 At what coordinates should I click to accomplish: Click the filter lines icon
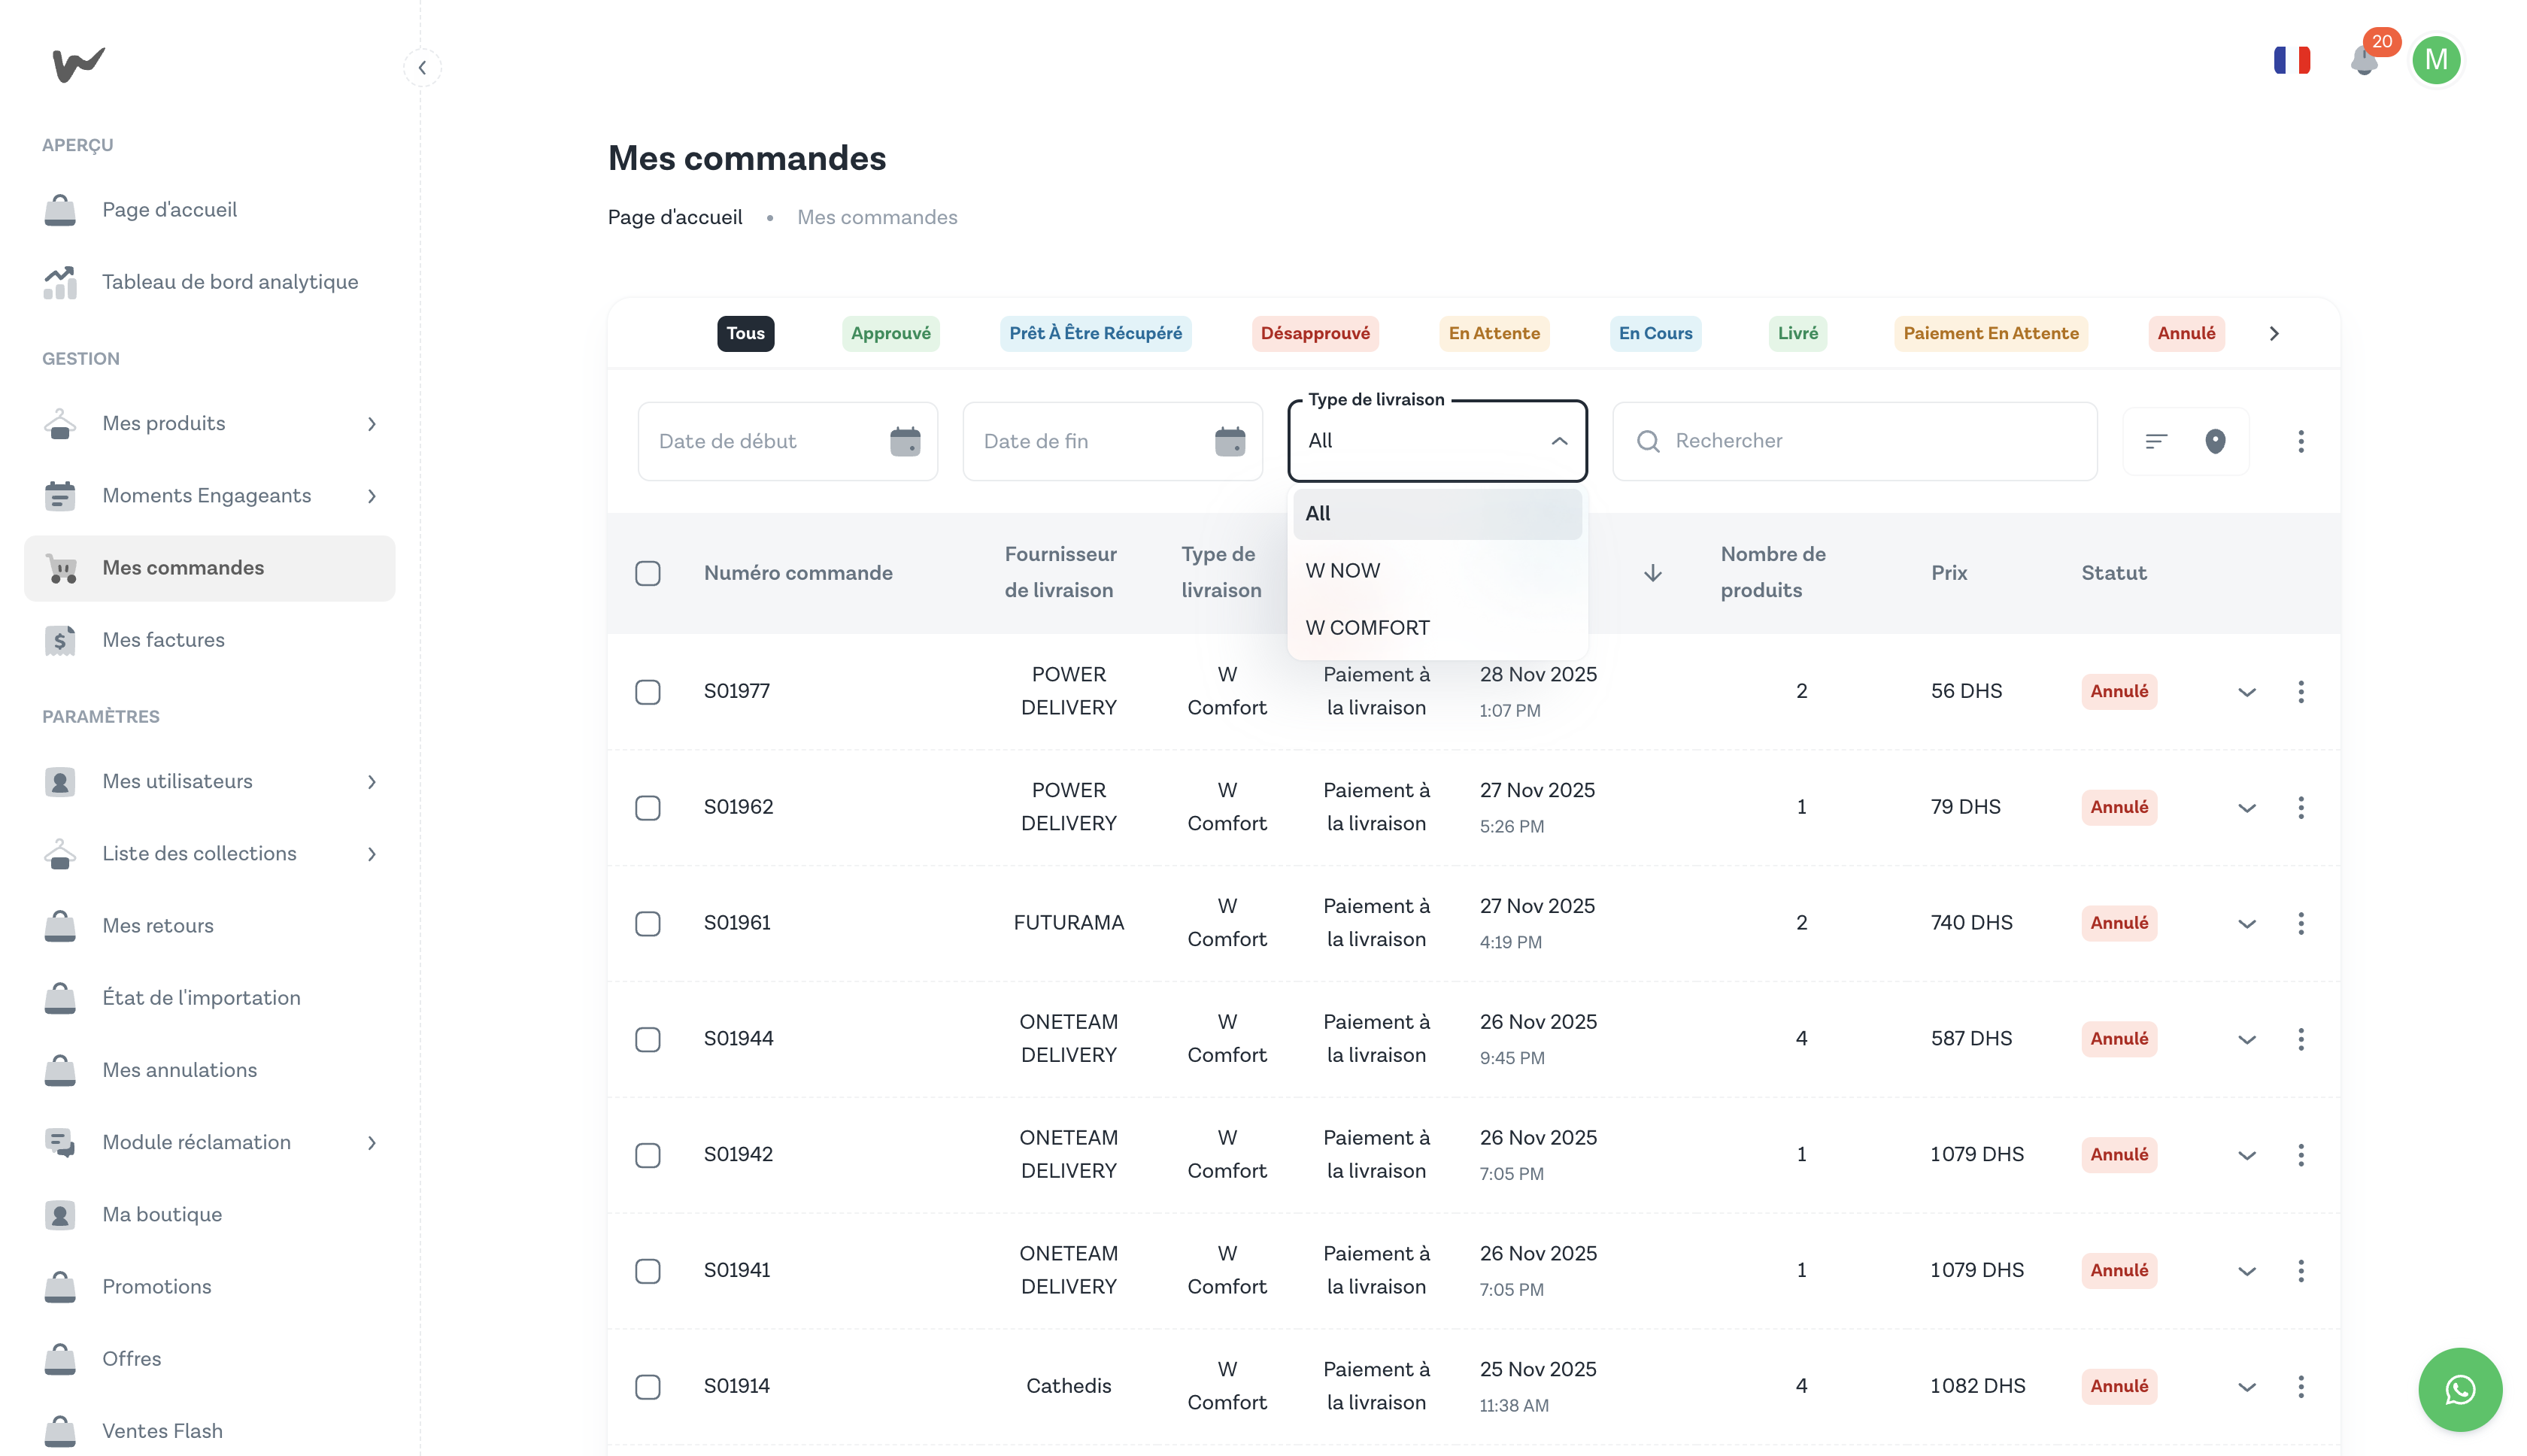click(2155, 441)
